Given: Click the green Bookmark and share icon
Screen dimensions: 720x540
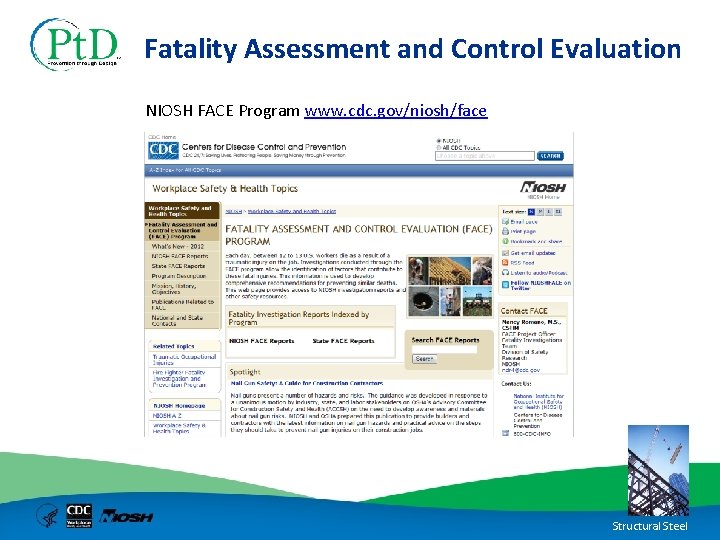Looking at the screenshot, I should (x=505, y=241).
